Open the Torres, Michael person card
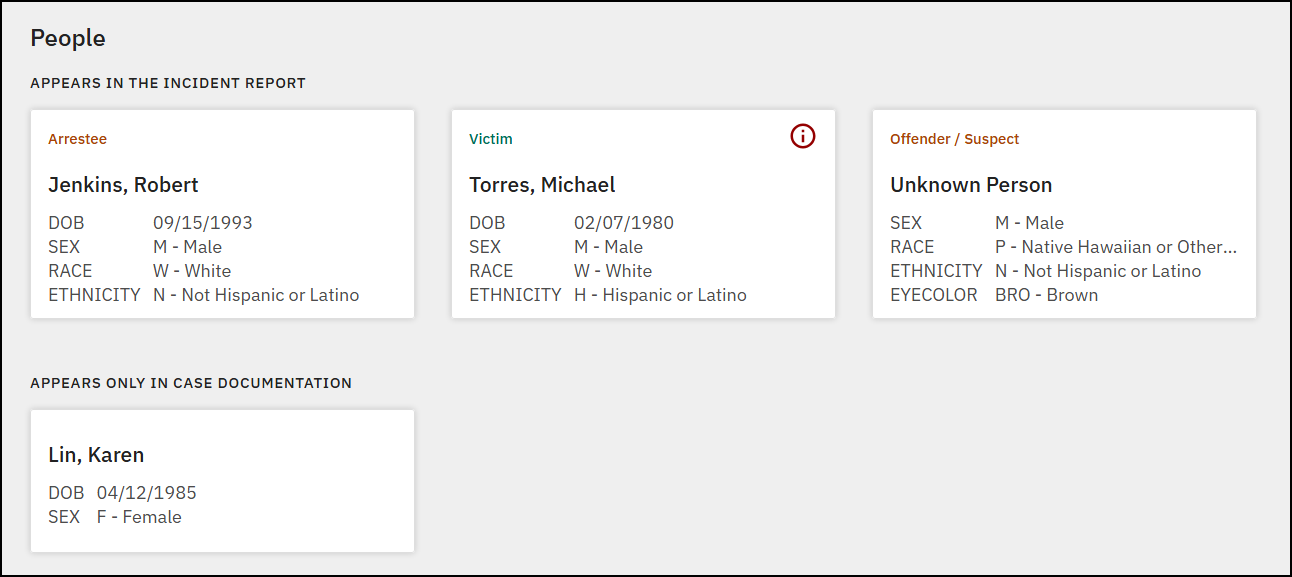This screenshot has width=1292, height=577. [643, 214]
